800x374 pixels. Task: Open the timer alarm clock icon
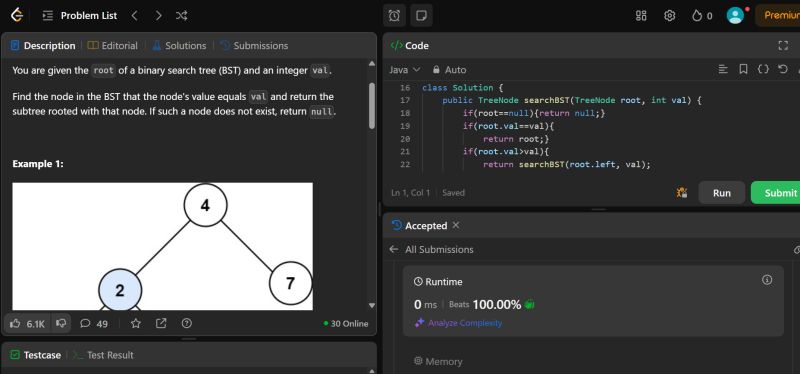[x=394, y=16]
